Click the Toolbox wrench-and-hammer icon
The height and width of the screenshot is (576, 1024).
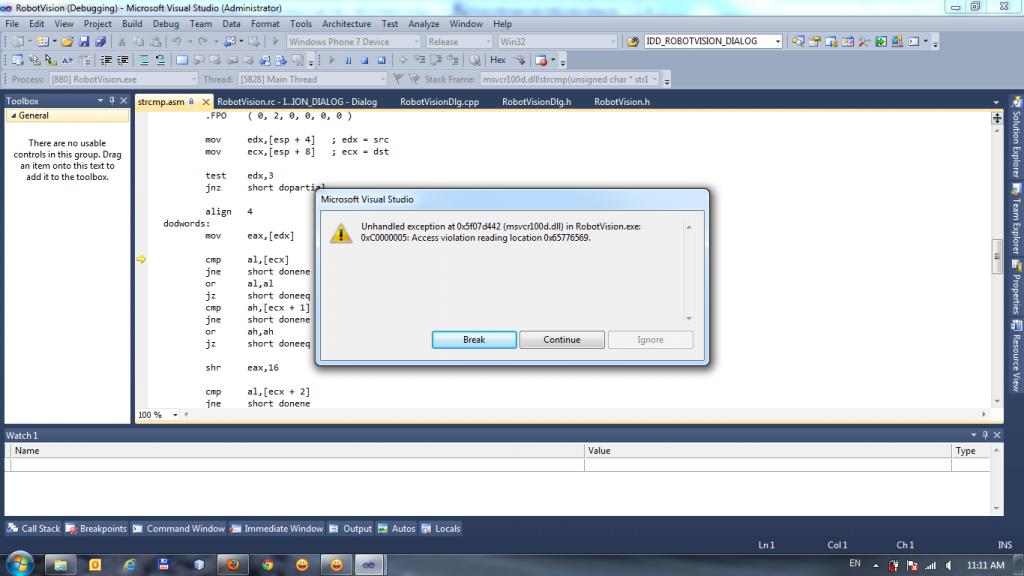tap(864, 41)
